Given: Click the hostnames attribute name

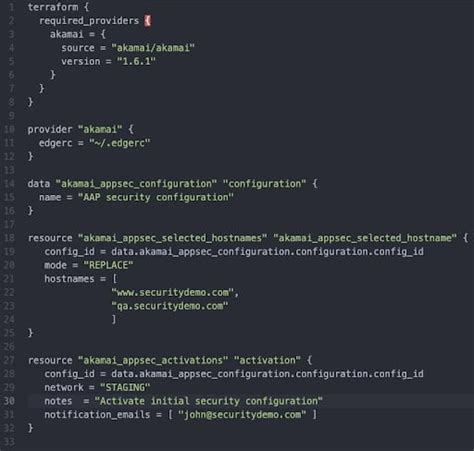Looking at the screenshot, I should tap(69, 279).
